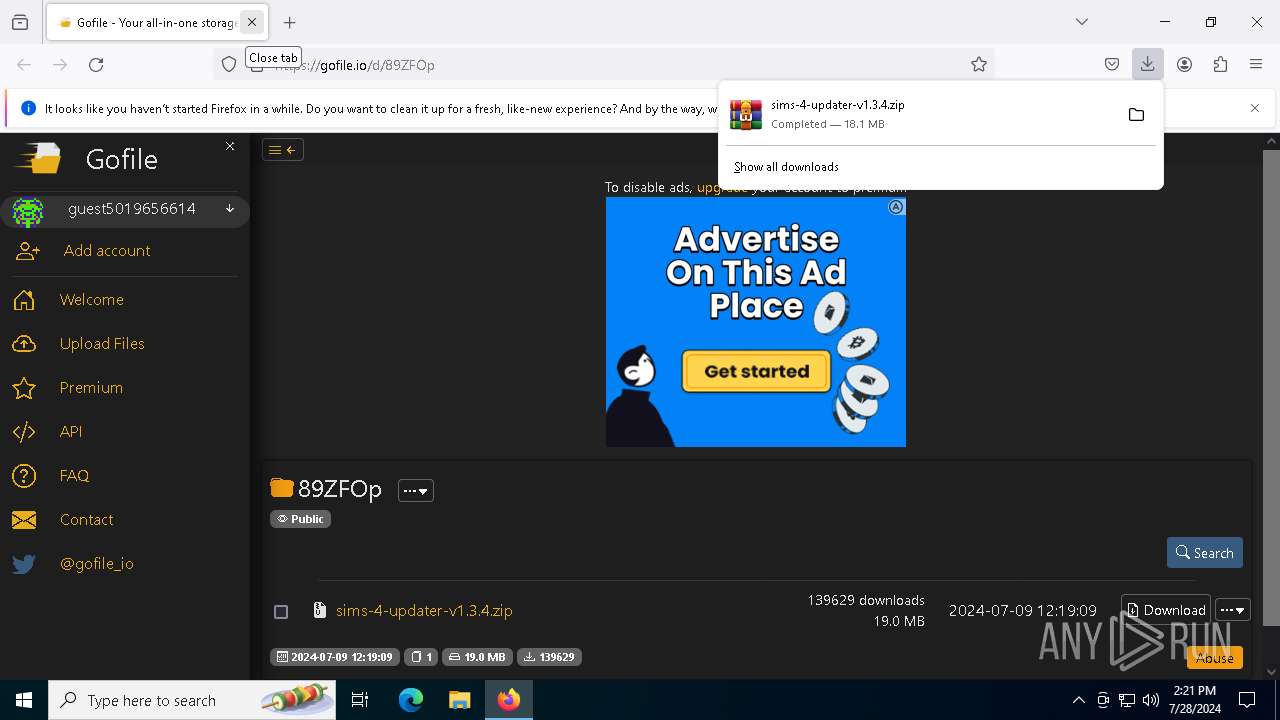Close the Gofile sidebar with X
The image size is (1280, 720).
tap(230, 146)
